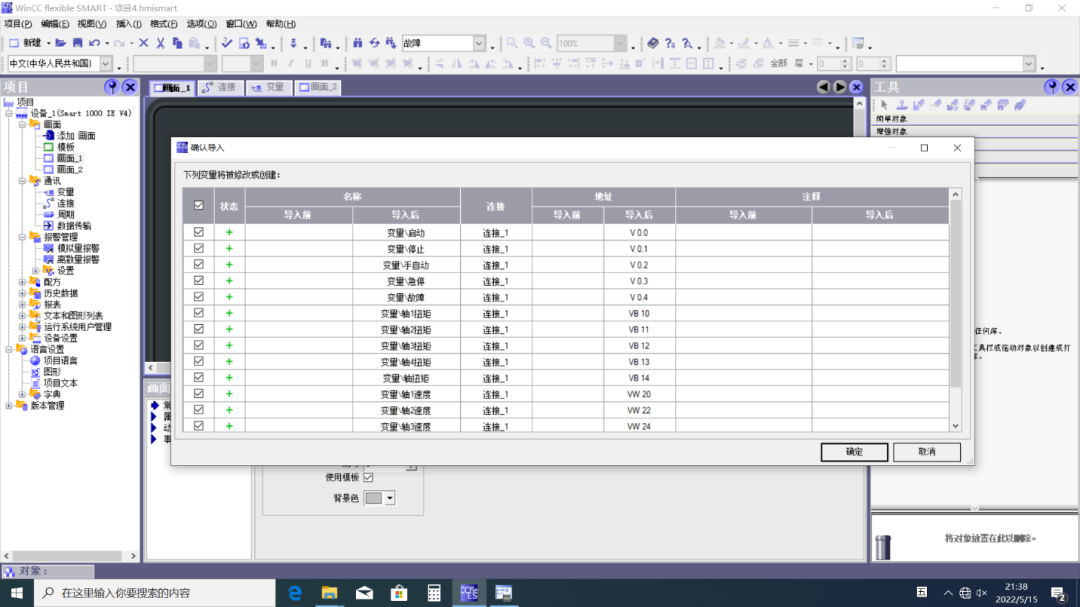The image size is (1080, 607).
Task: Collapse the 画面 folder in project tree
Action: [x=22, y=125]
